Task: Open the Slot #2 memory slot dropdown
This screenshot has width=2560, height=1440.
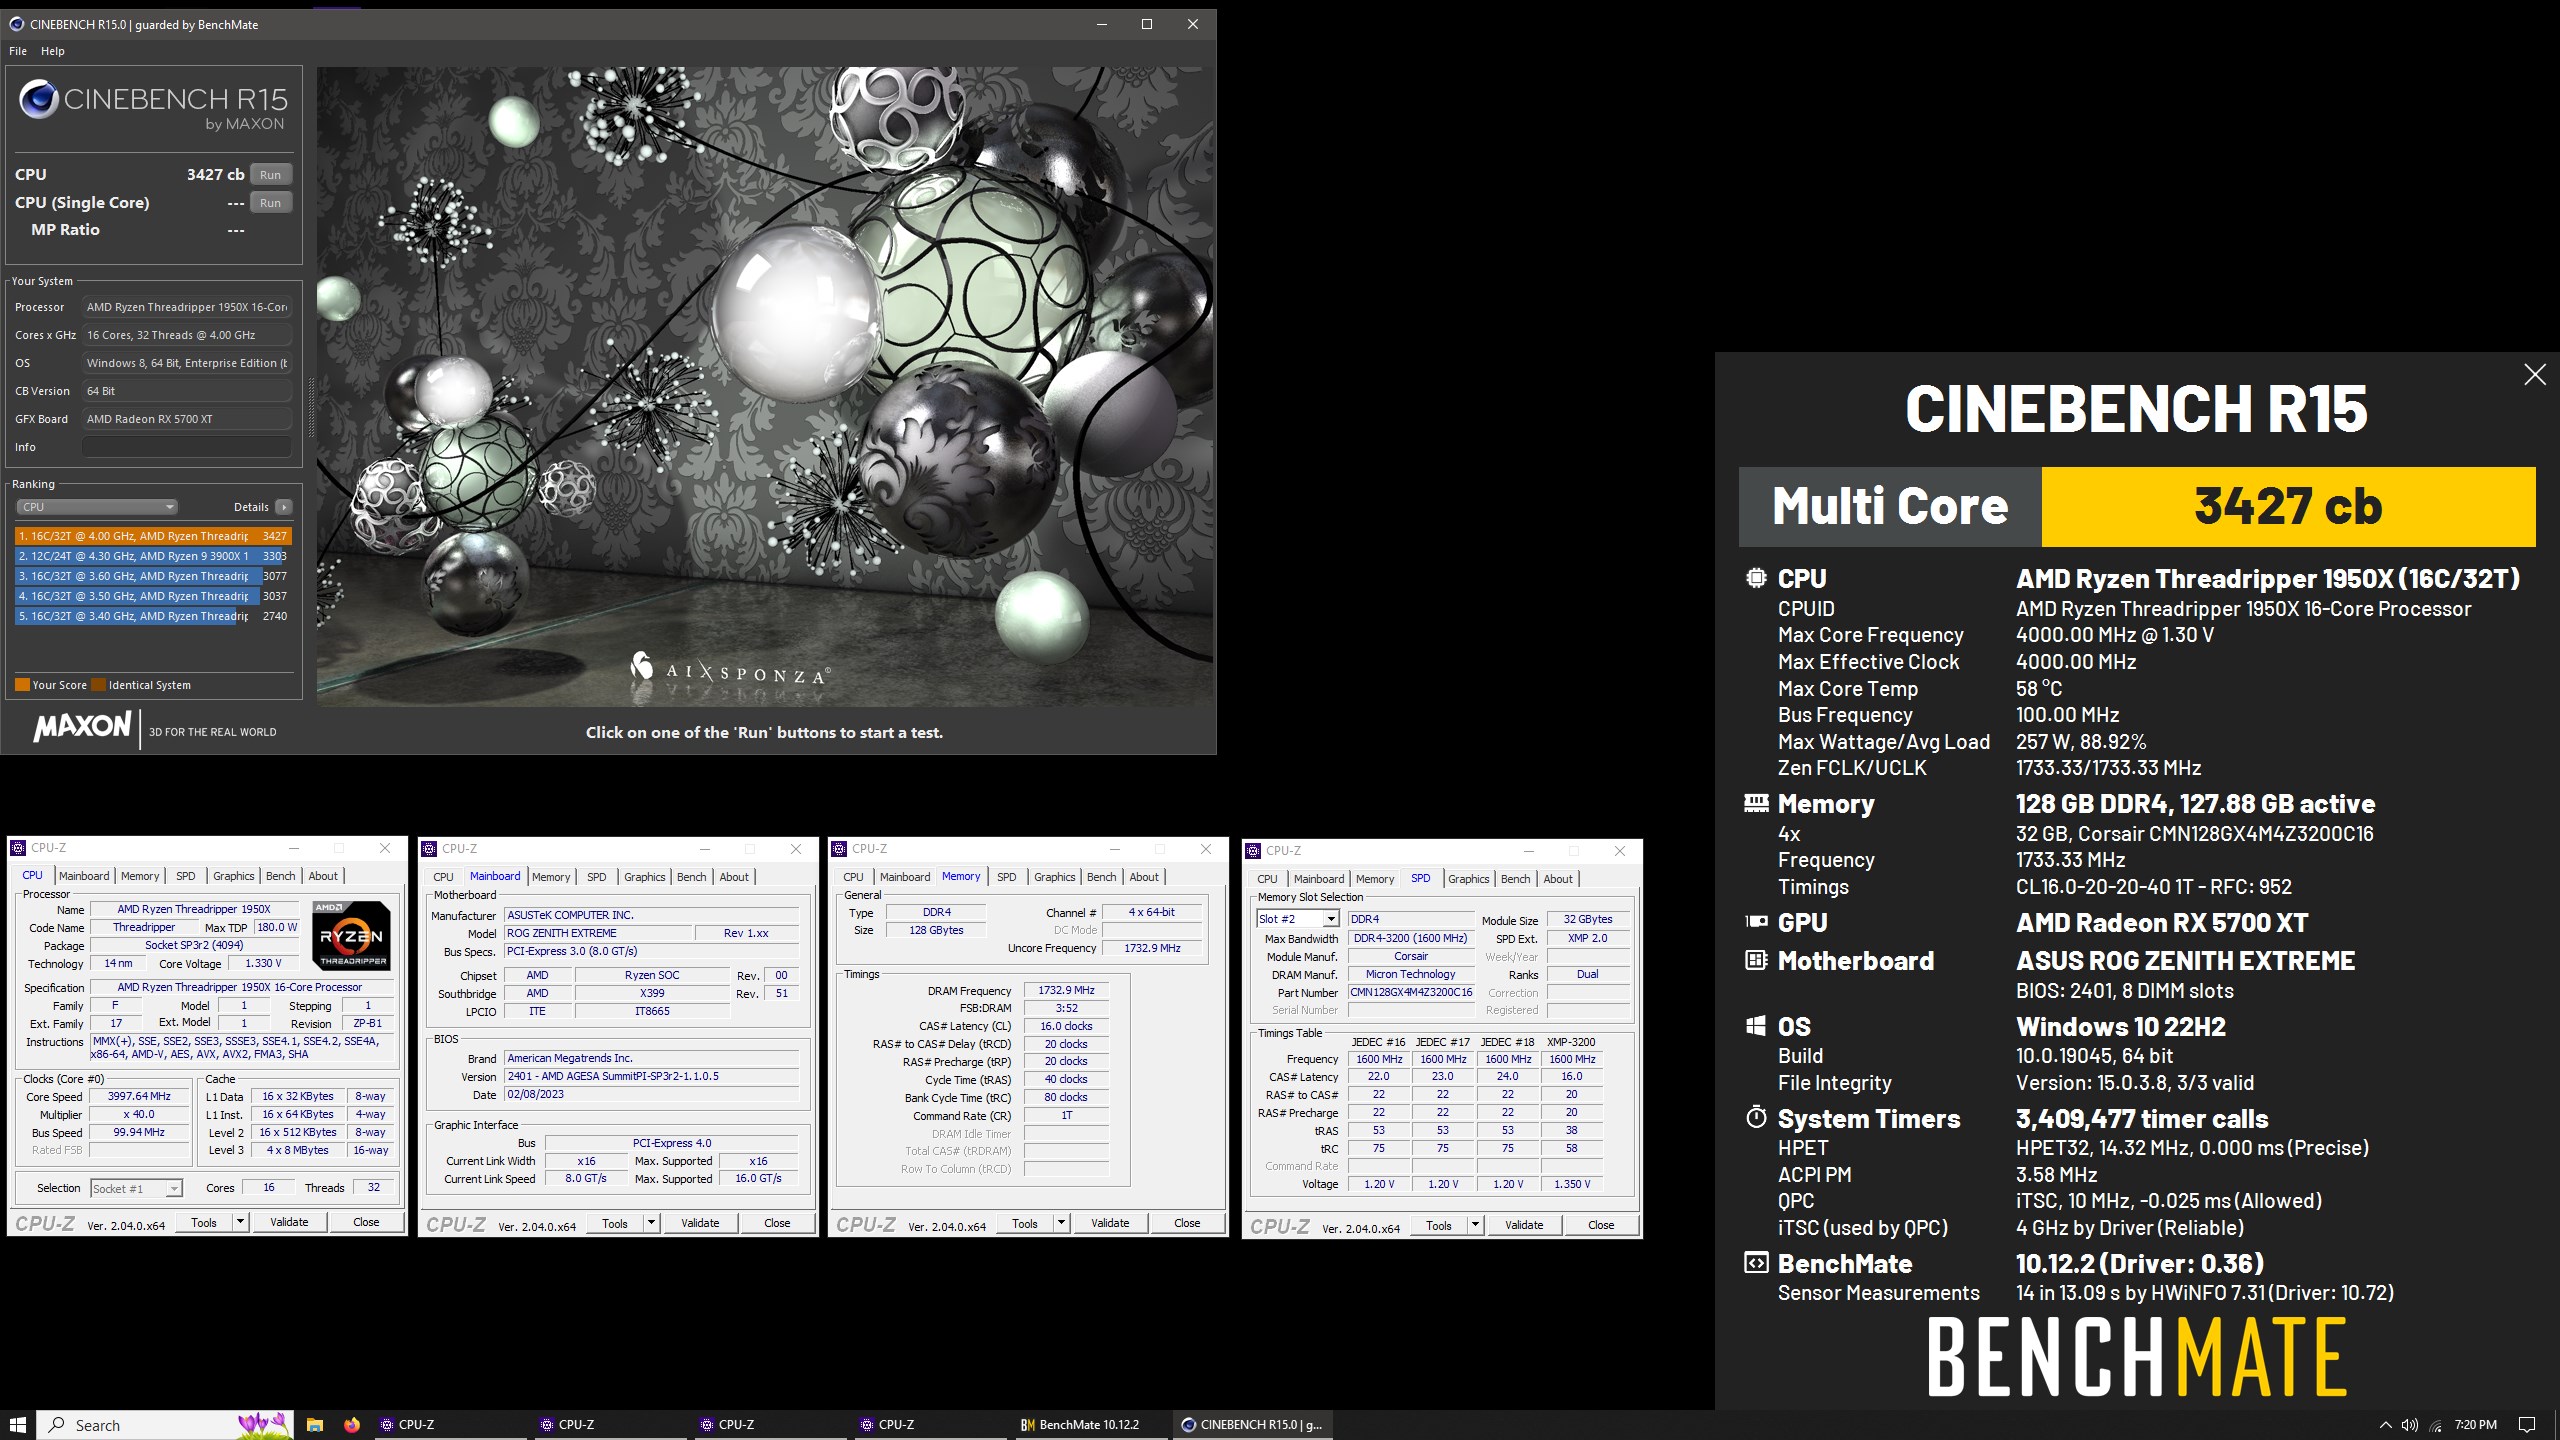Action: (x=1297, y=919)
